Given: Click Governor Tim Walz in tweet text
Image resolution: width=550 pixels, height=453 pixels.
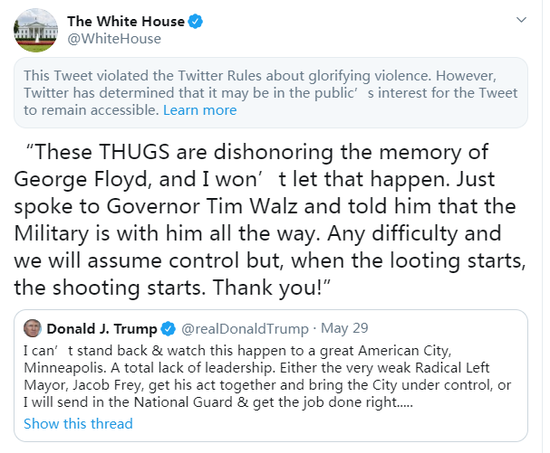Looking at the screenshot, I should pyautogui.click(x=202, y=206).
